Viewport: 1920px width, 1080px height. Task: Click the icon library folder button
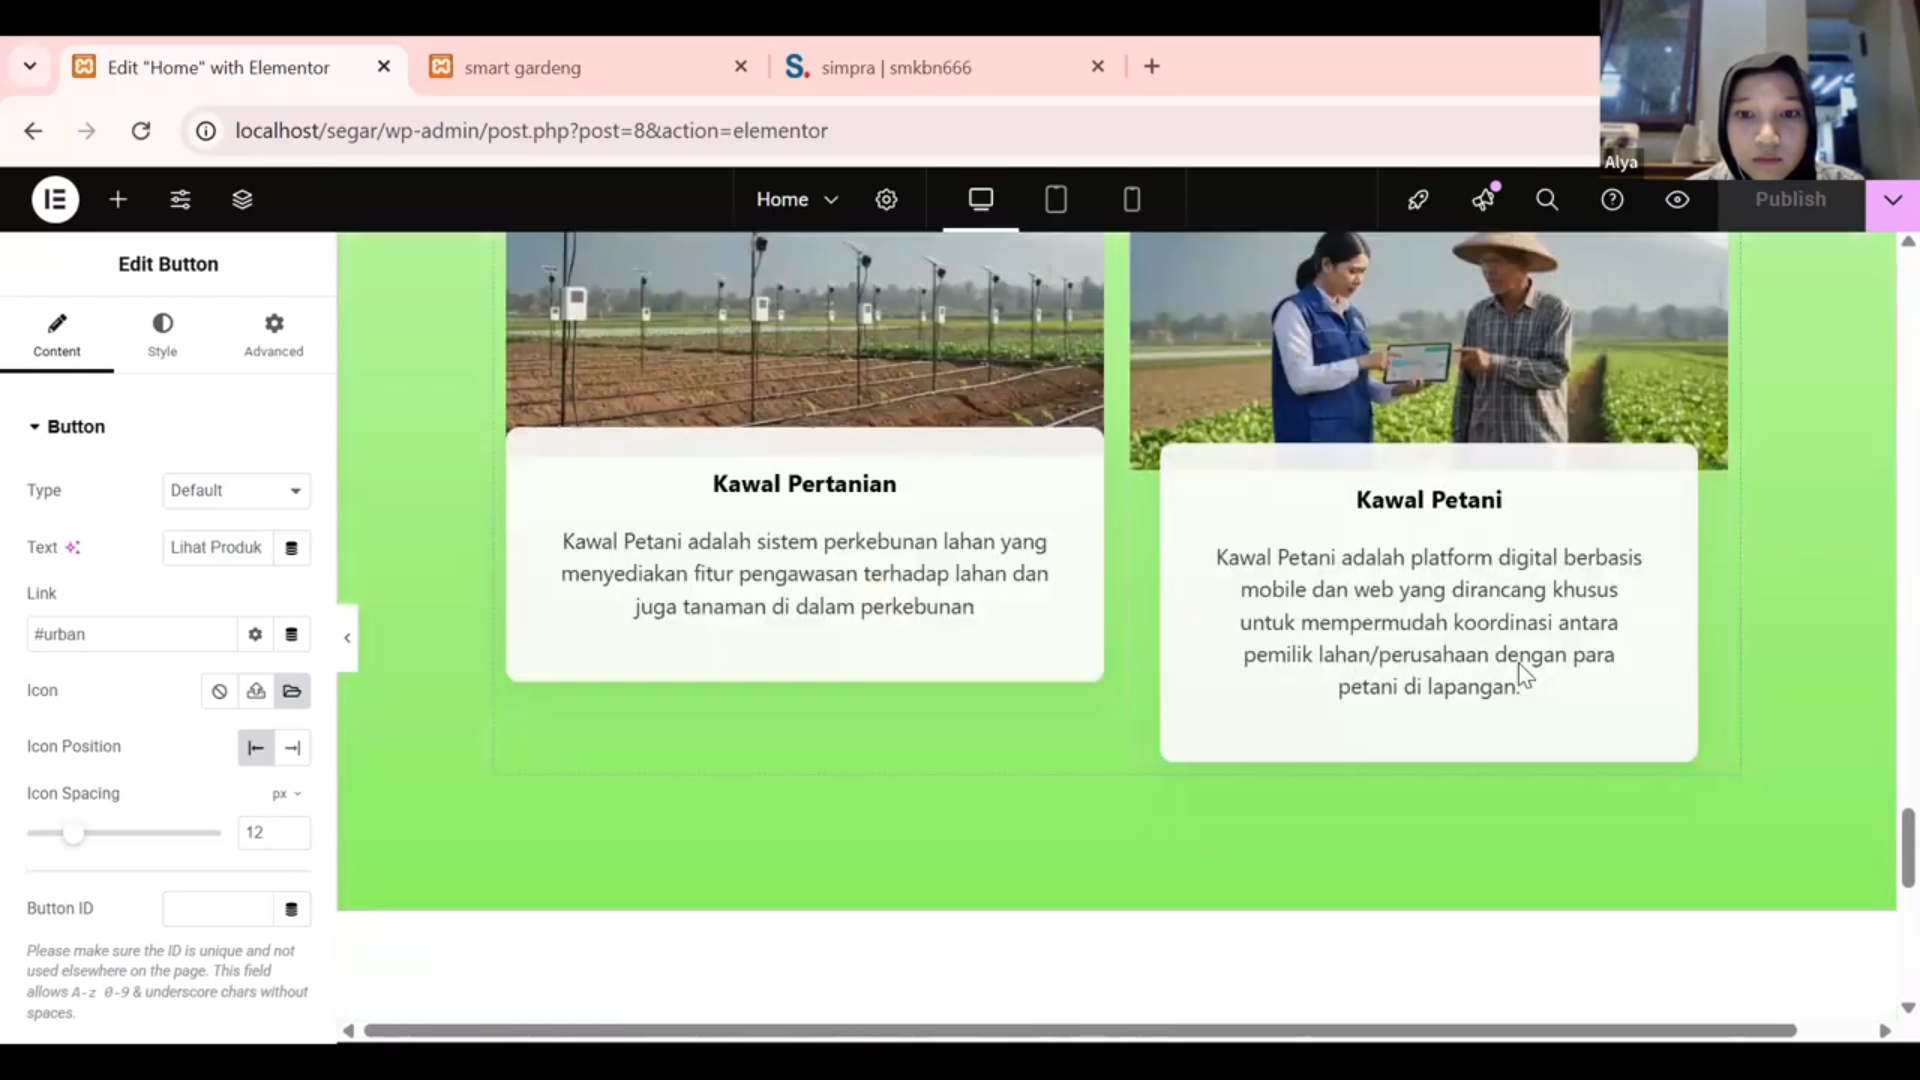point(292,691)
